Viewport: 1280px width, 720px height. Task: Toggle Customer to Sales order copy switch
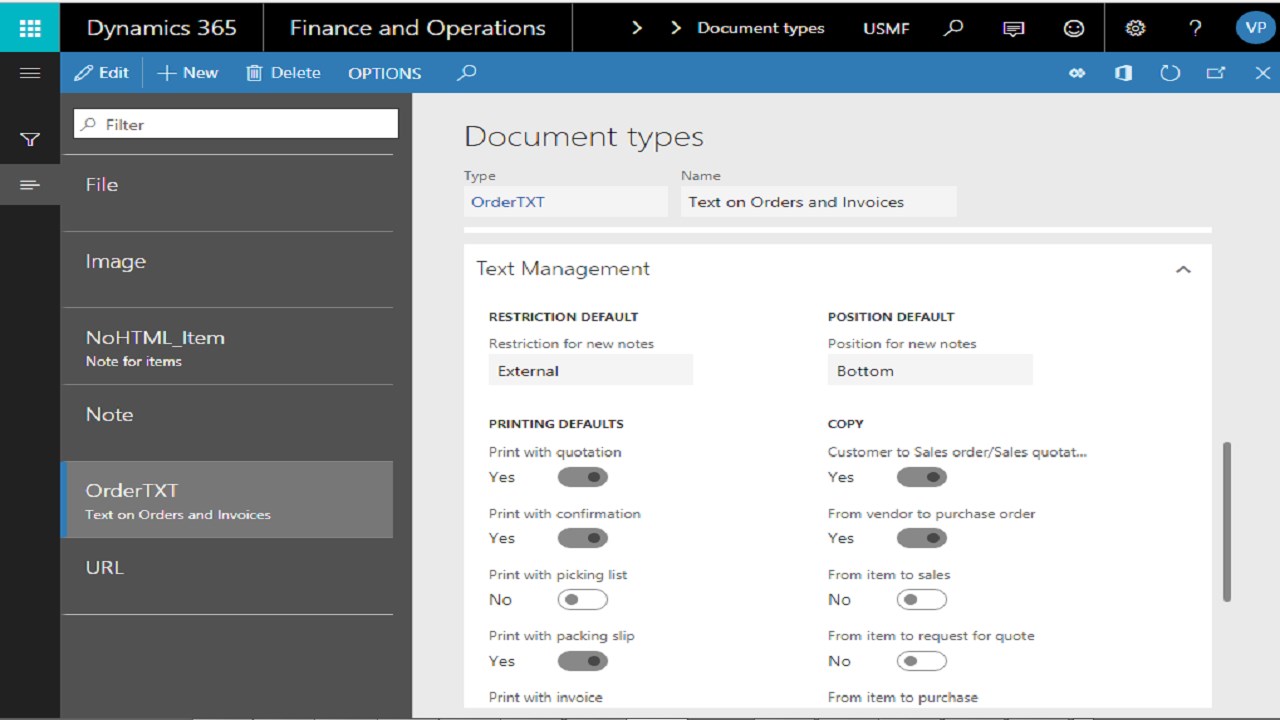click(922, 477)
